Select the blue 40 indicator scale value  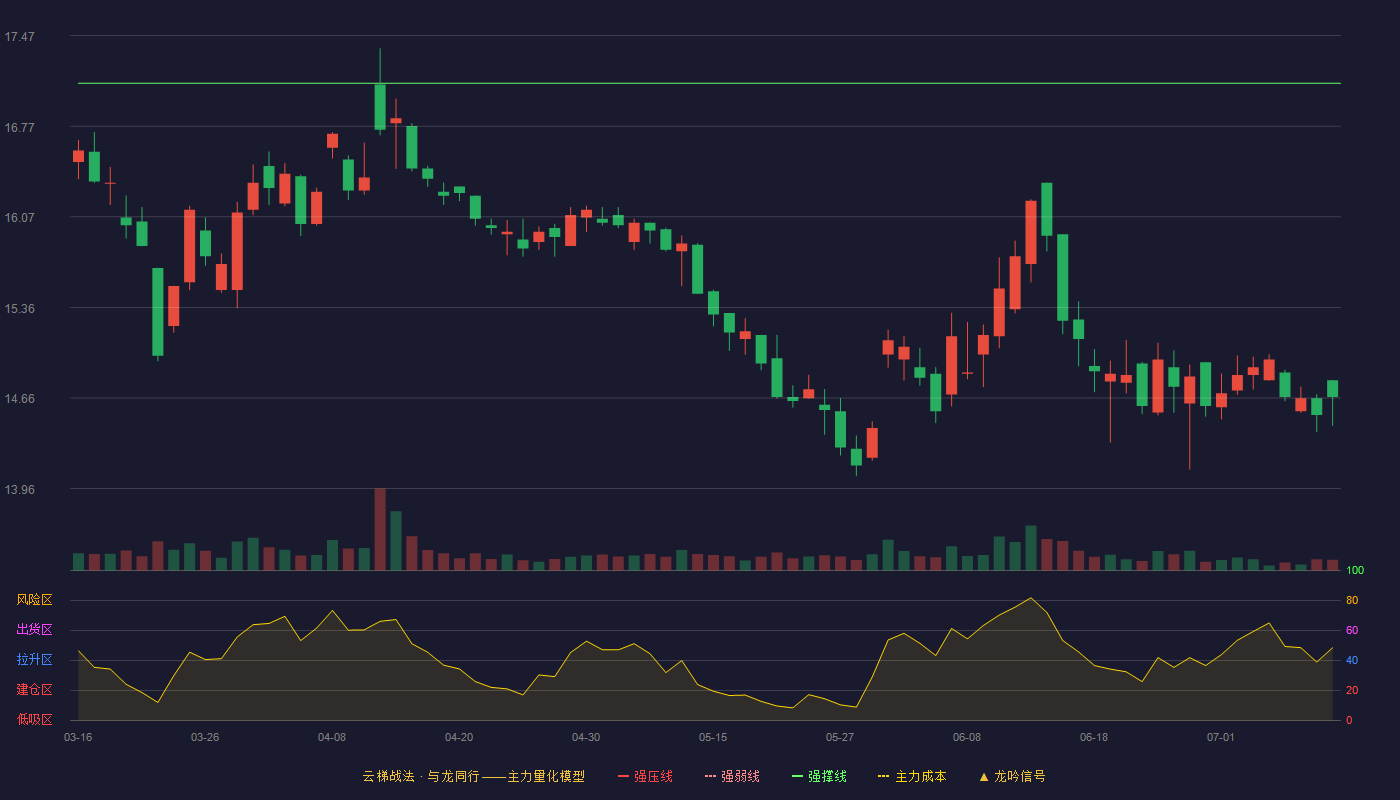[1352, 660]
